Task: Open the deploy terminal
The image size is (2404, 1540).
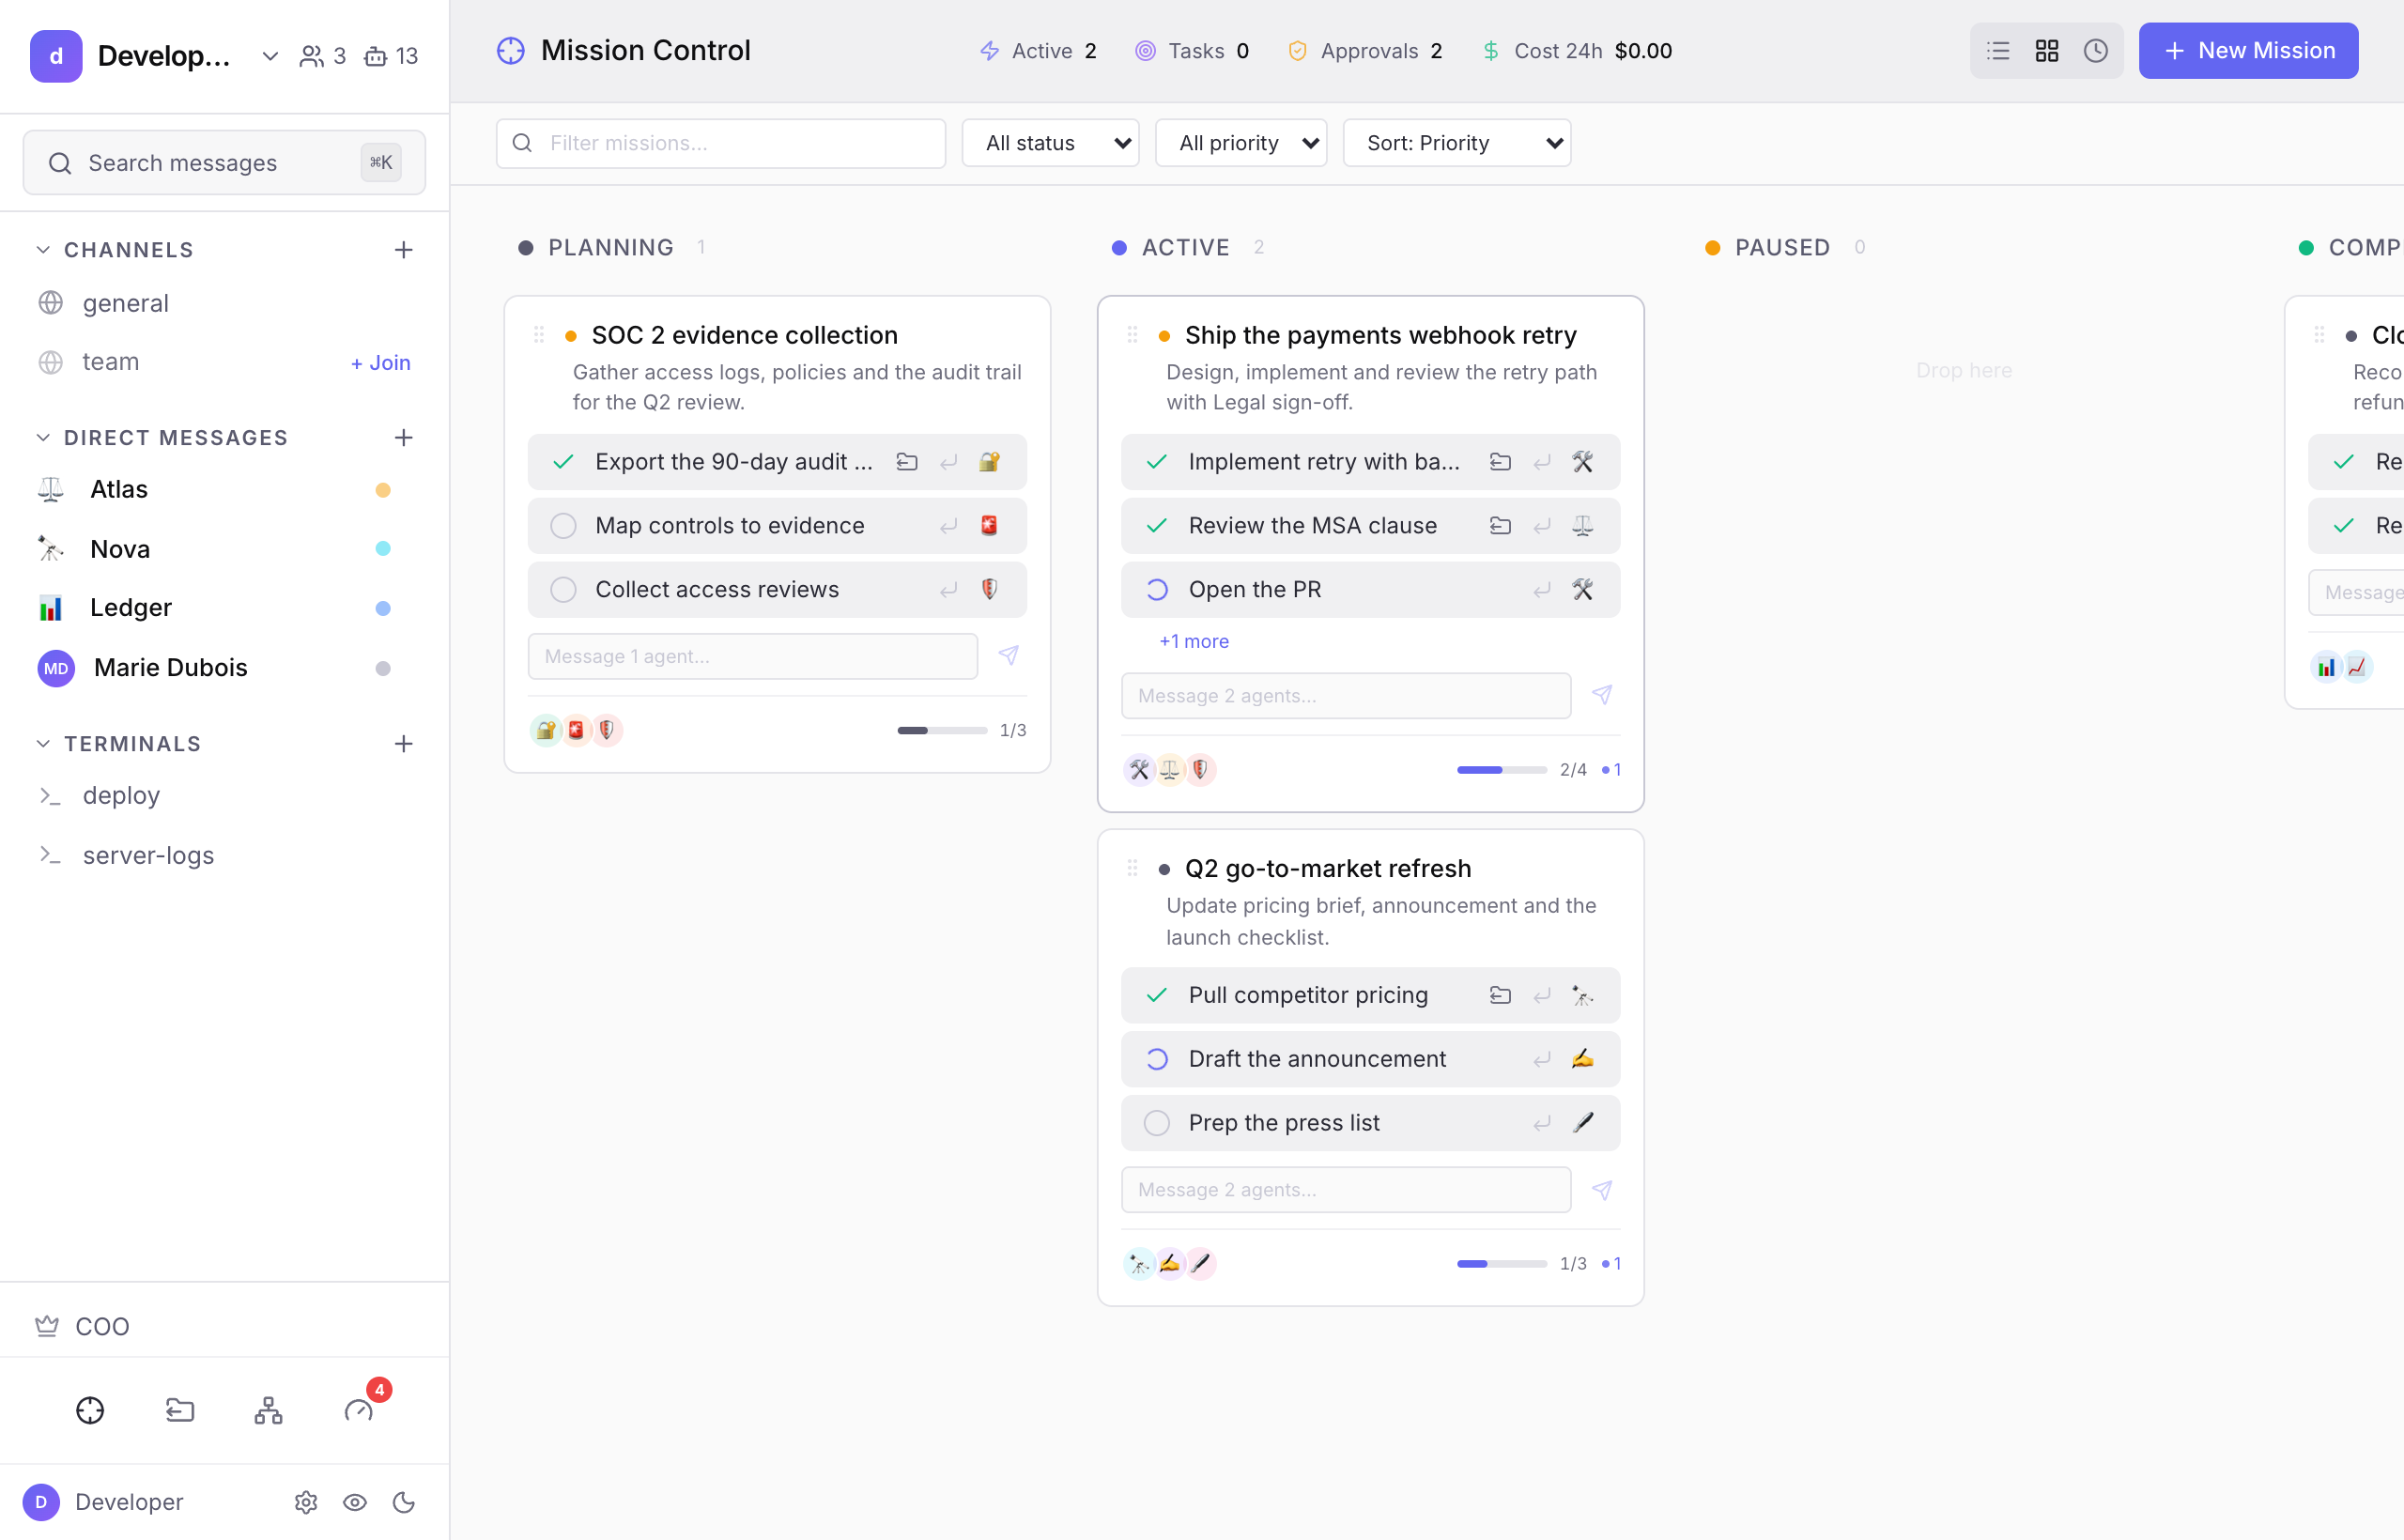Action: coord(225,796)
